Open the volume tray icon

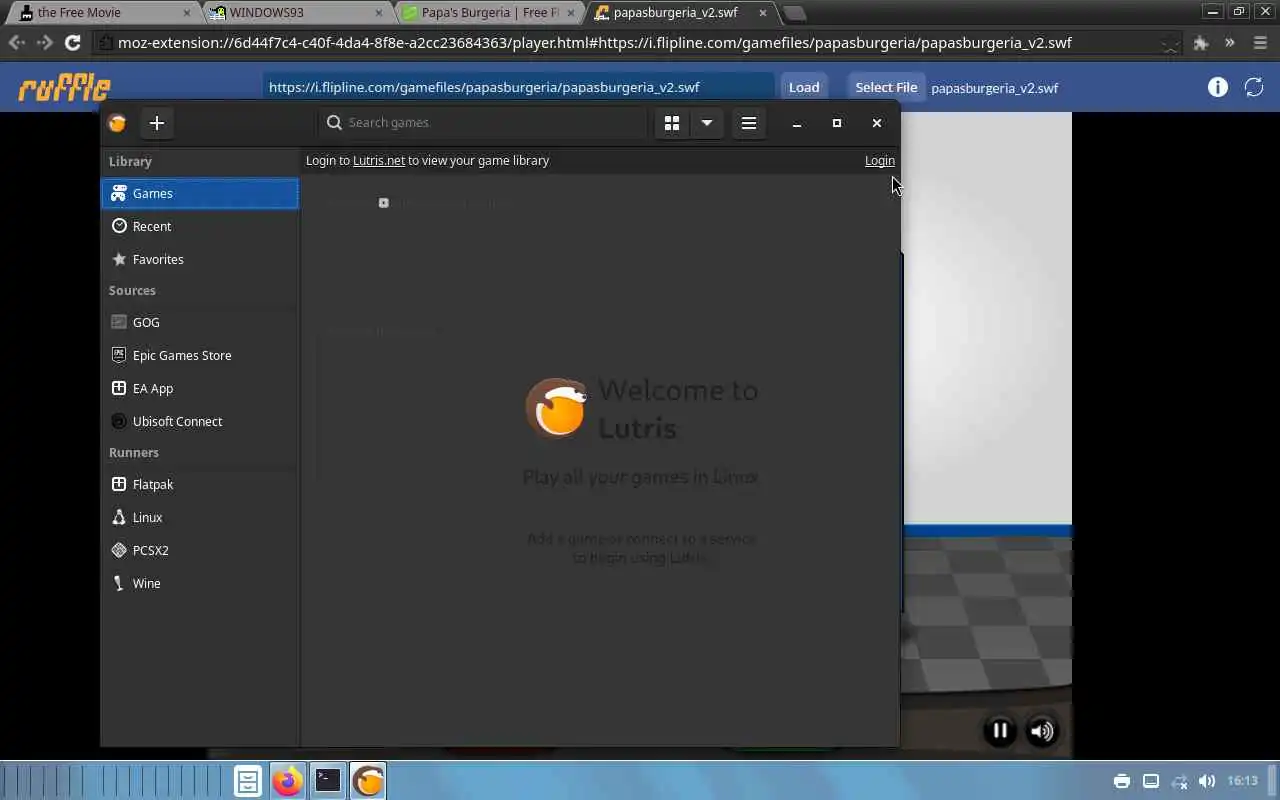(1207, 781)
